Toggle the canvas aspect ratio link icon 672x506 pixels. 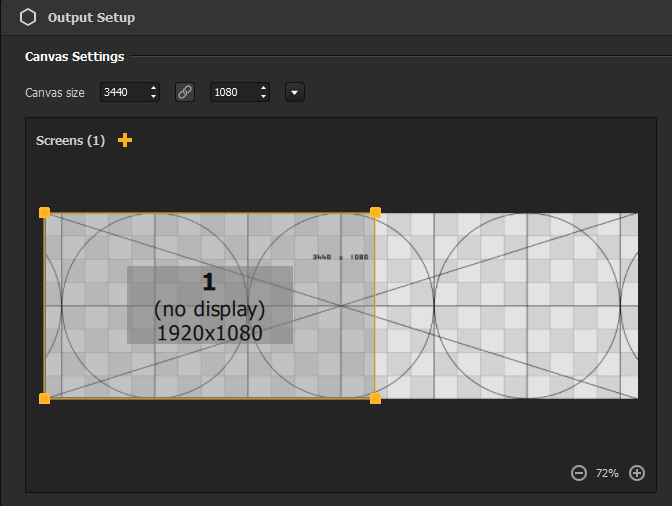pos(184,92)
